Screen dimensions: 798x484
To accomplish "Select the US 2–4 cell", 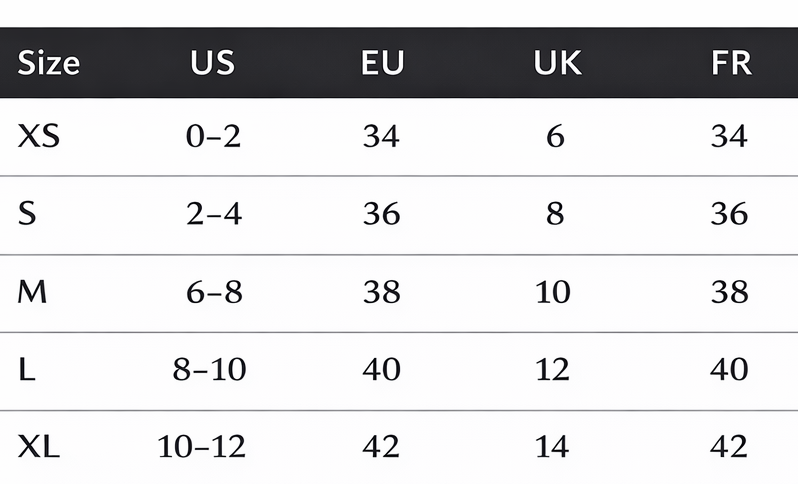I will tap(213, 214).
